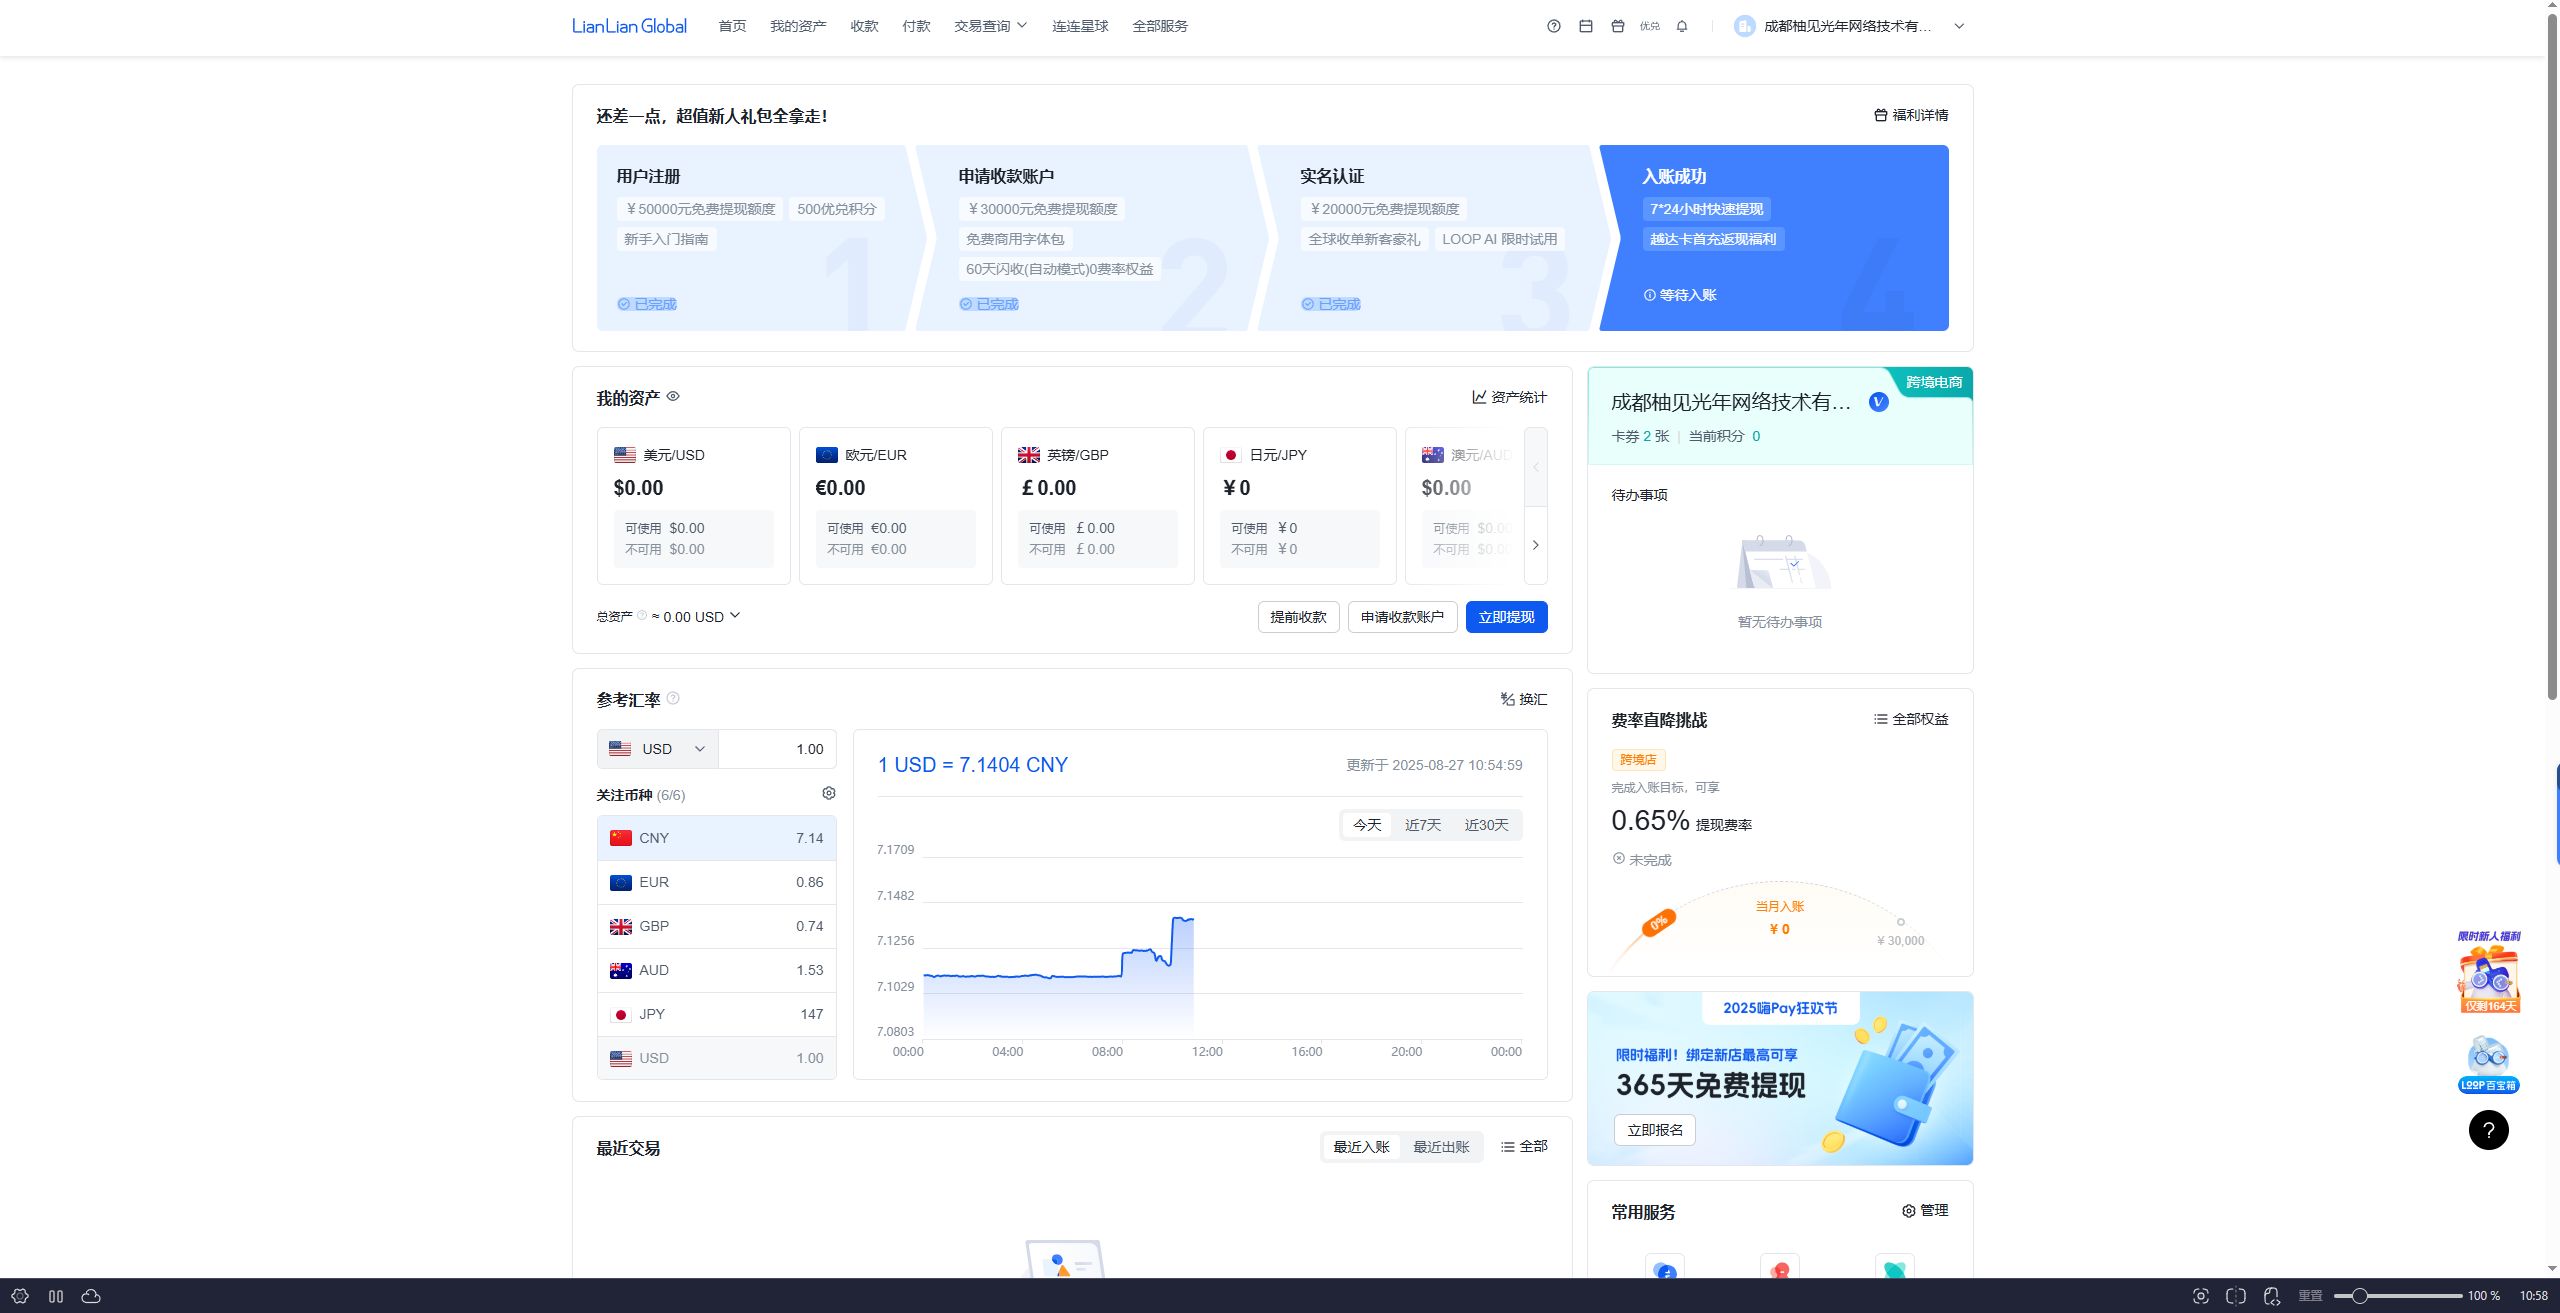Click the cloud icon in bottom bar

point(91,1296)
